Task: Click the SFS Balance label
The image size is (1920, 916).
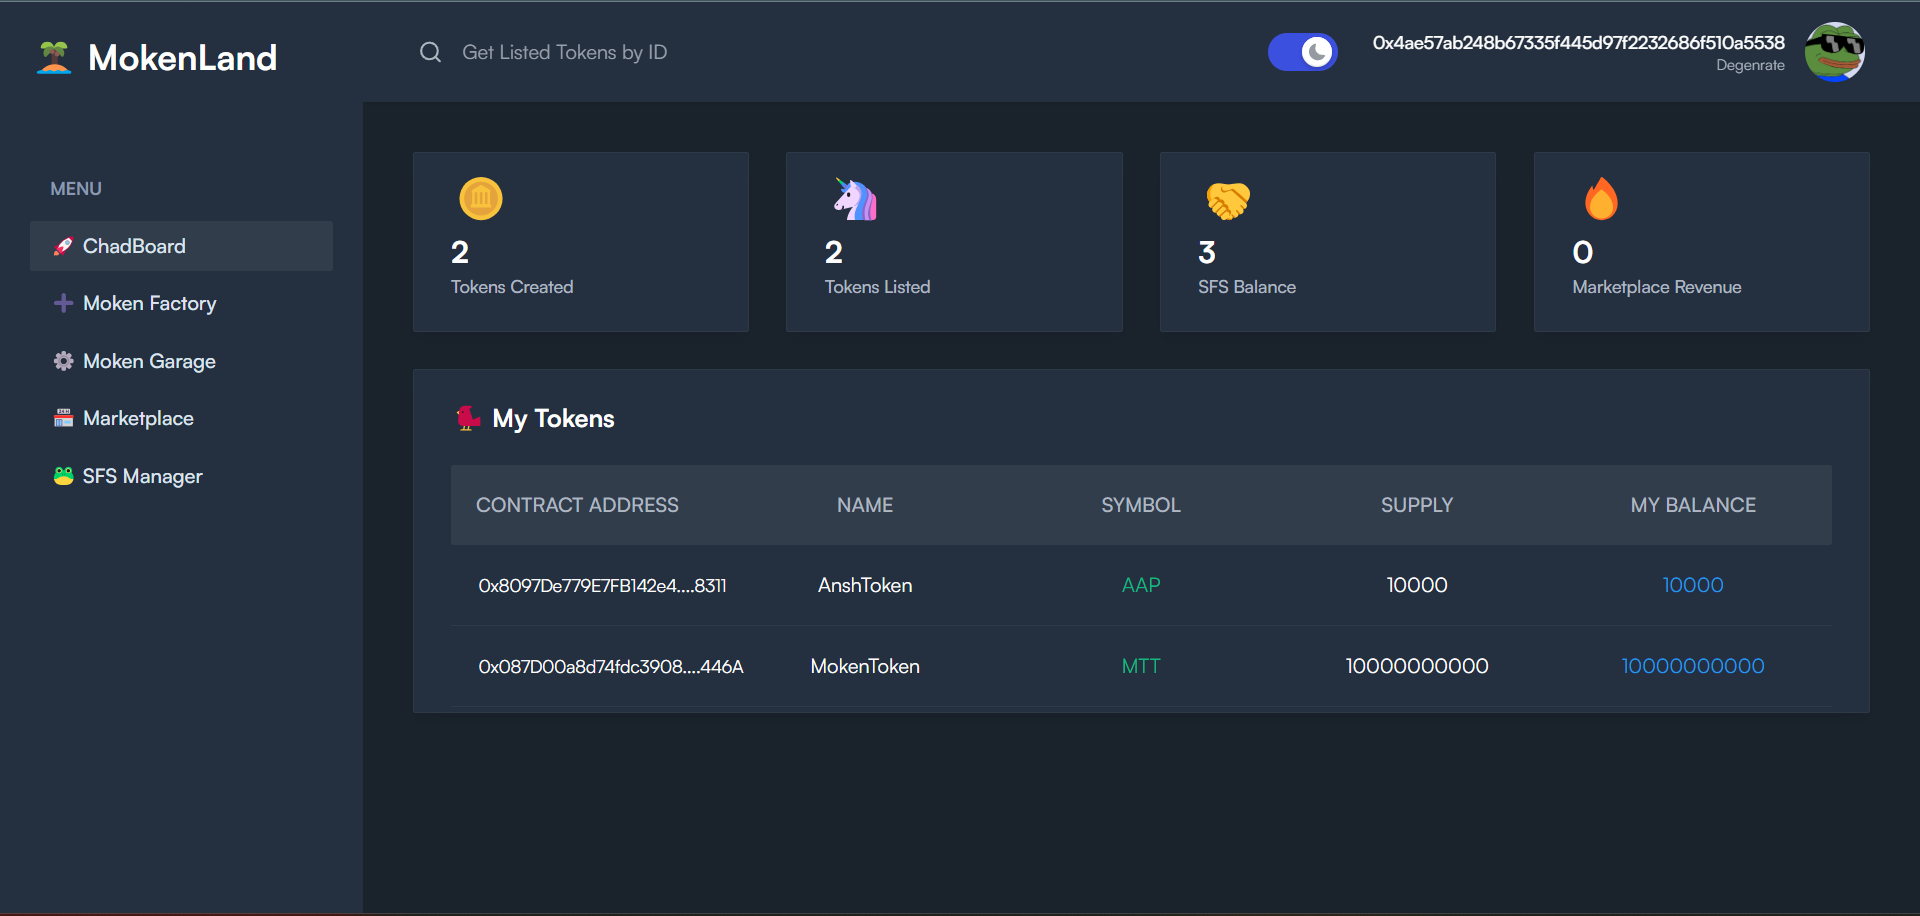Action: tap(1247, 287)
